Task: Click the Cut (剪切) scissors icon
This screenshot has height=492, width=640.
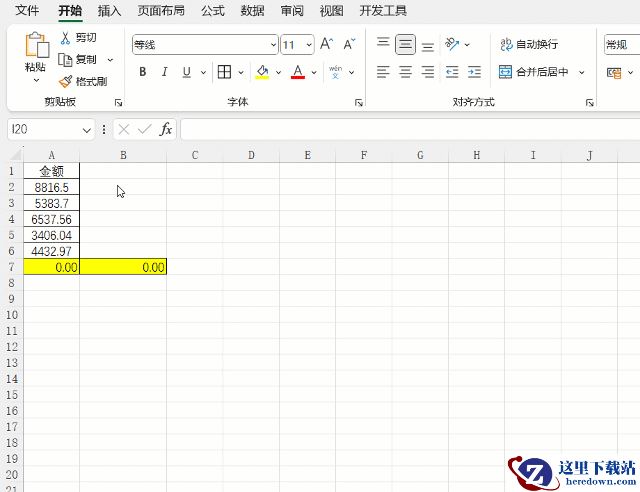Action: tap(66, 37)
